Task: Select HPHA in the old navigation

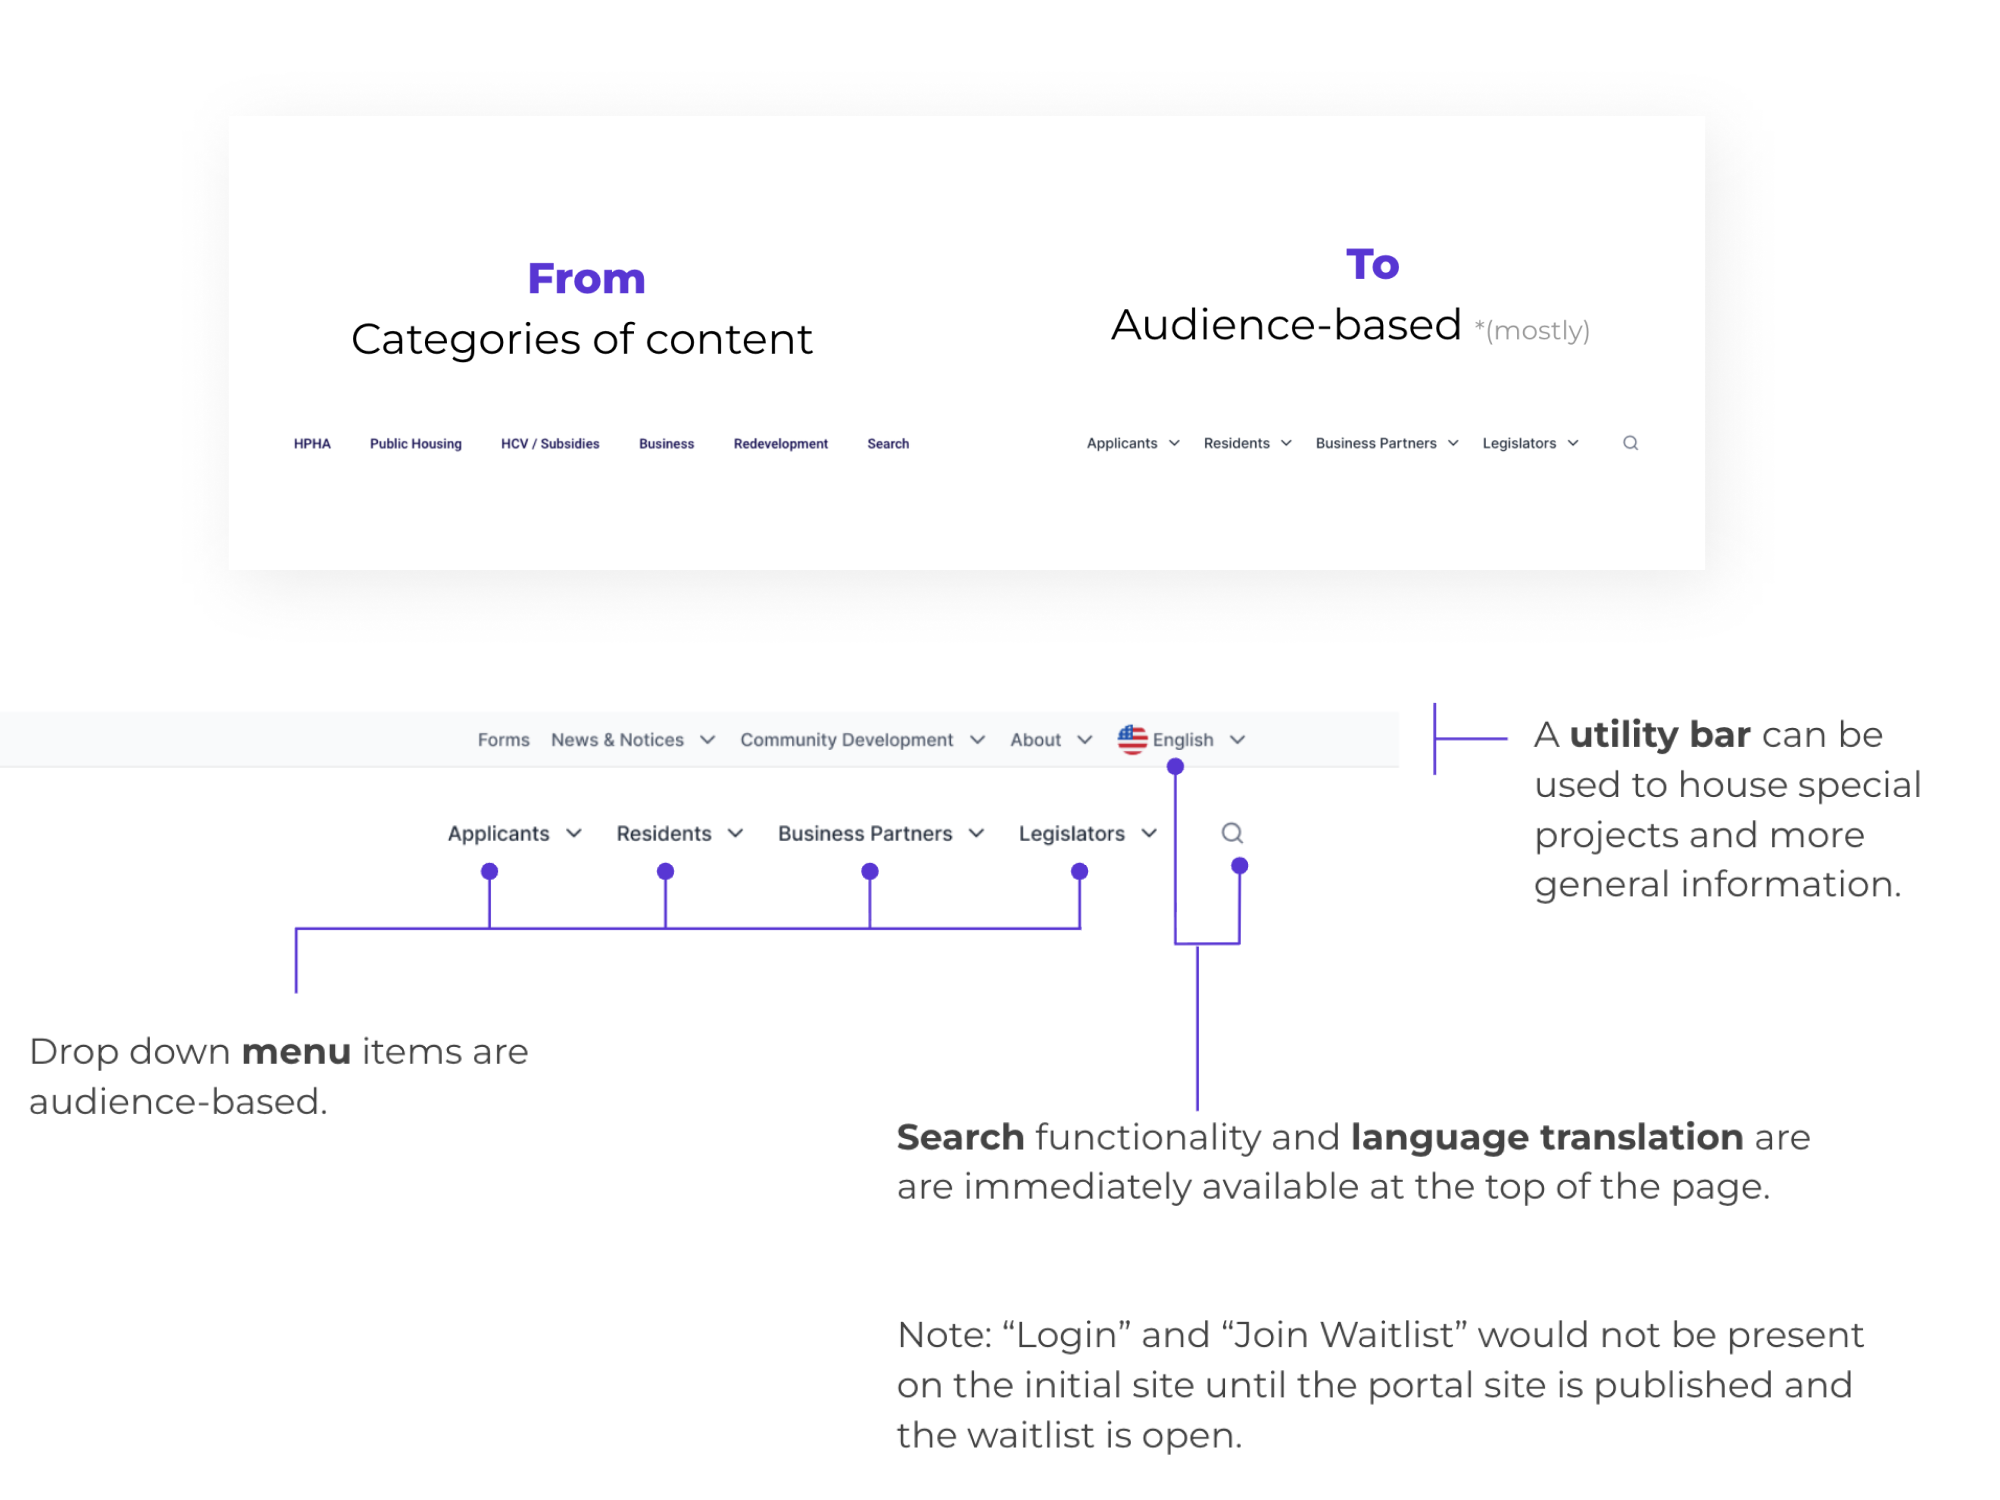Action: point(312,444)
